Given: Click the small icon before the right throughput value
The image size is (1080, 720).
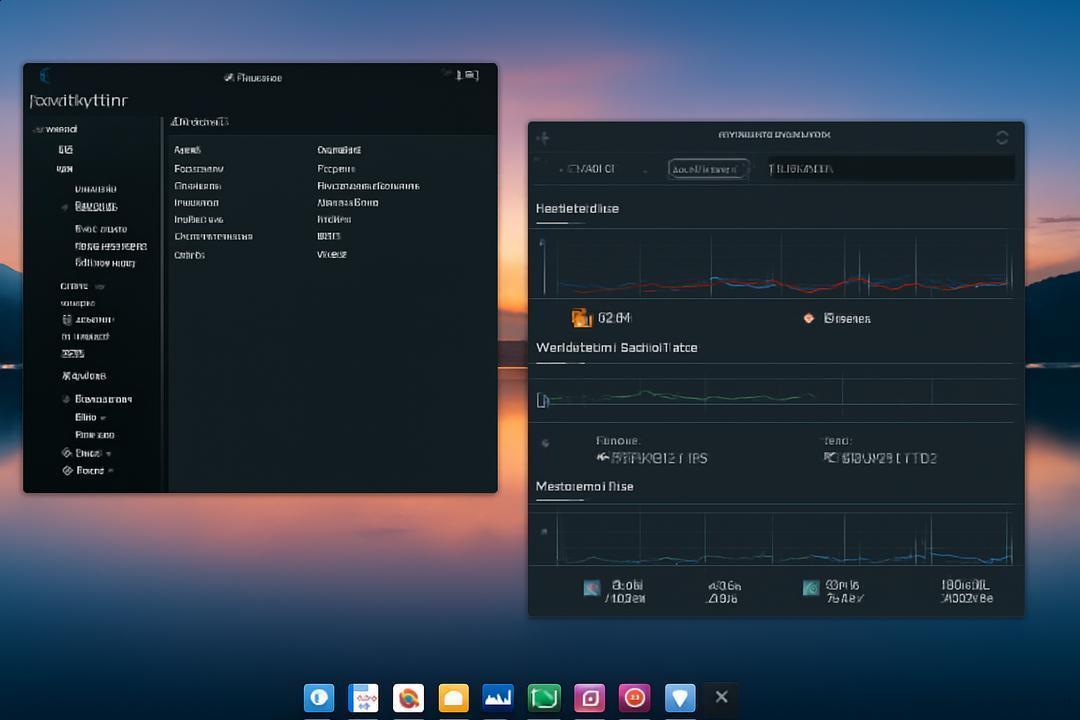Looking at the screenshot, I should point(829,457).
